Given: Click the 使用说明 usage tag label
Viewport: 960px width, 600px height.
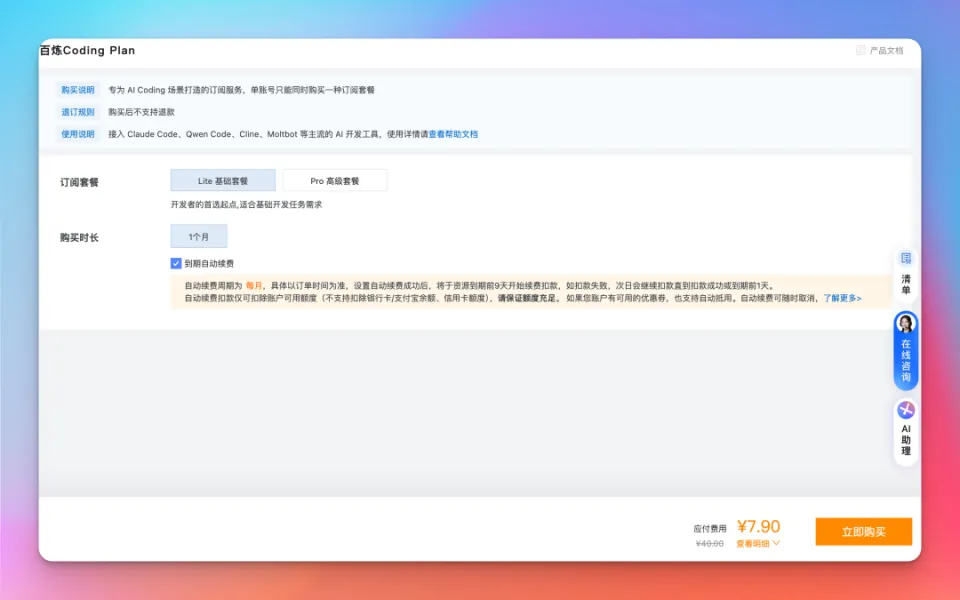Looking at the screenshot, I should point(78,134).
